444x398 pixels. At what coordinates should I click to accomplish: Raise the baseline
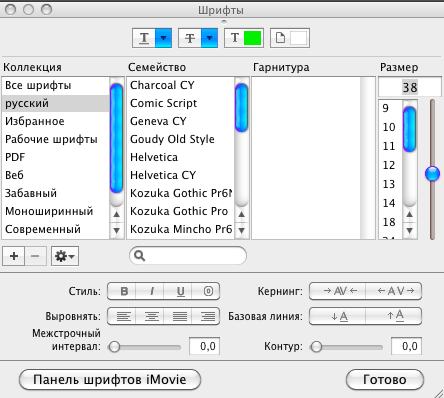pyautogui.click(x=394, y=316)
